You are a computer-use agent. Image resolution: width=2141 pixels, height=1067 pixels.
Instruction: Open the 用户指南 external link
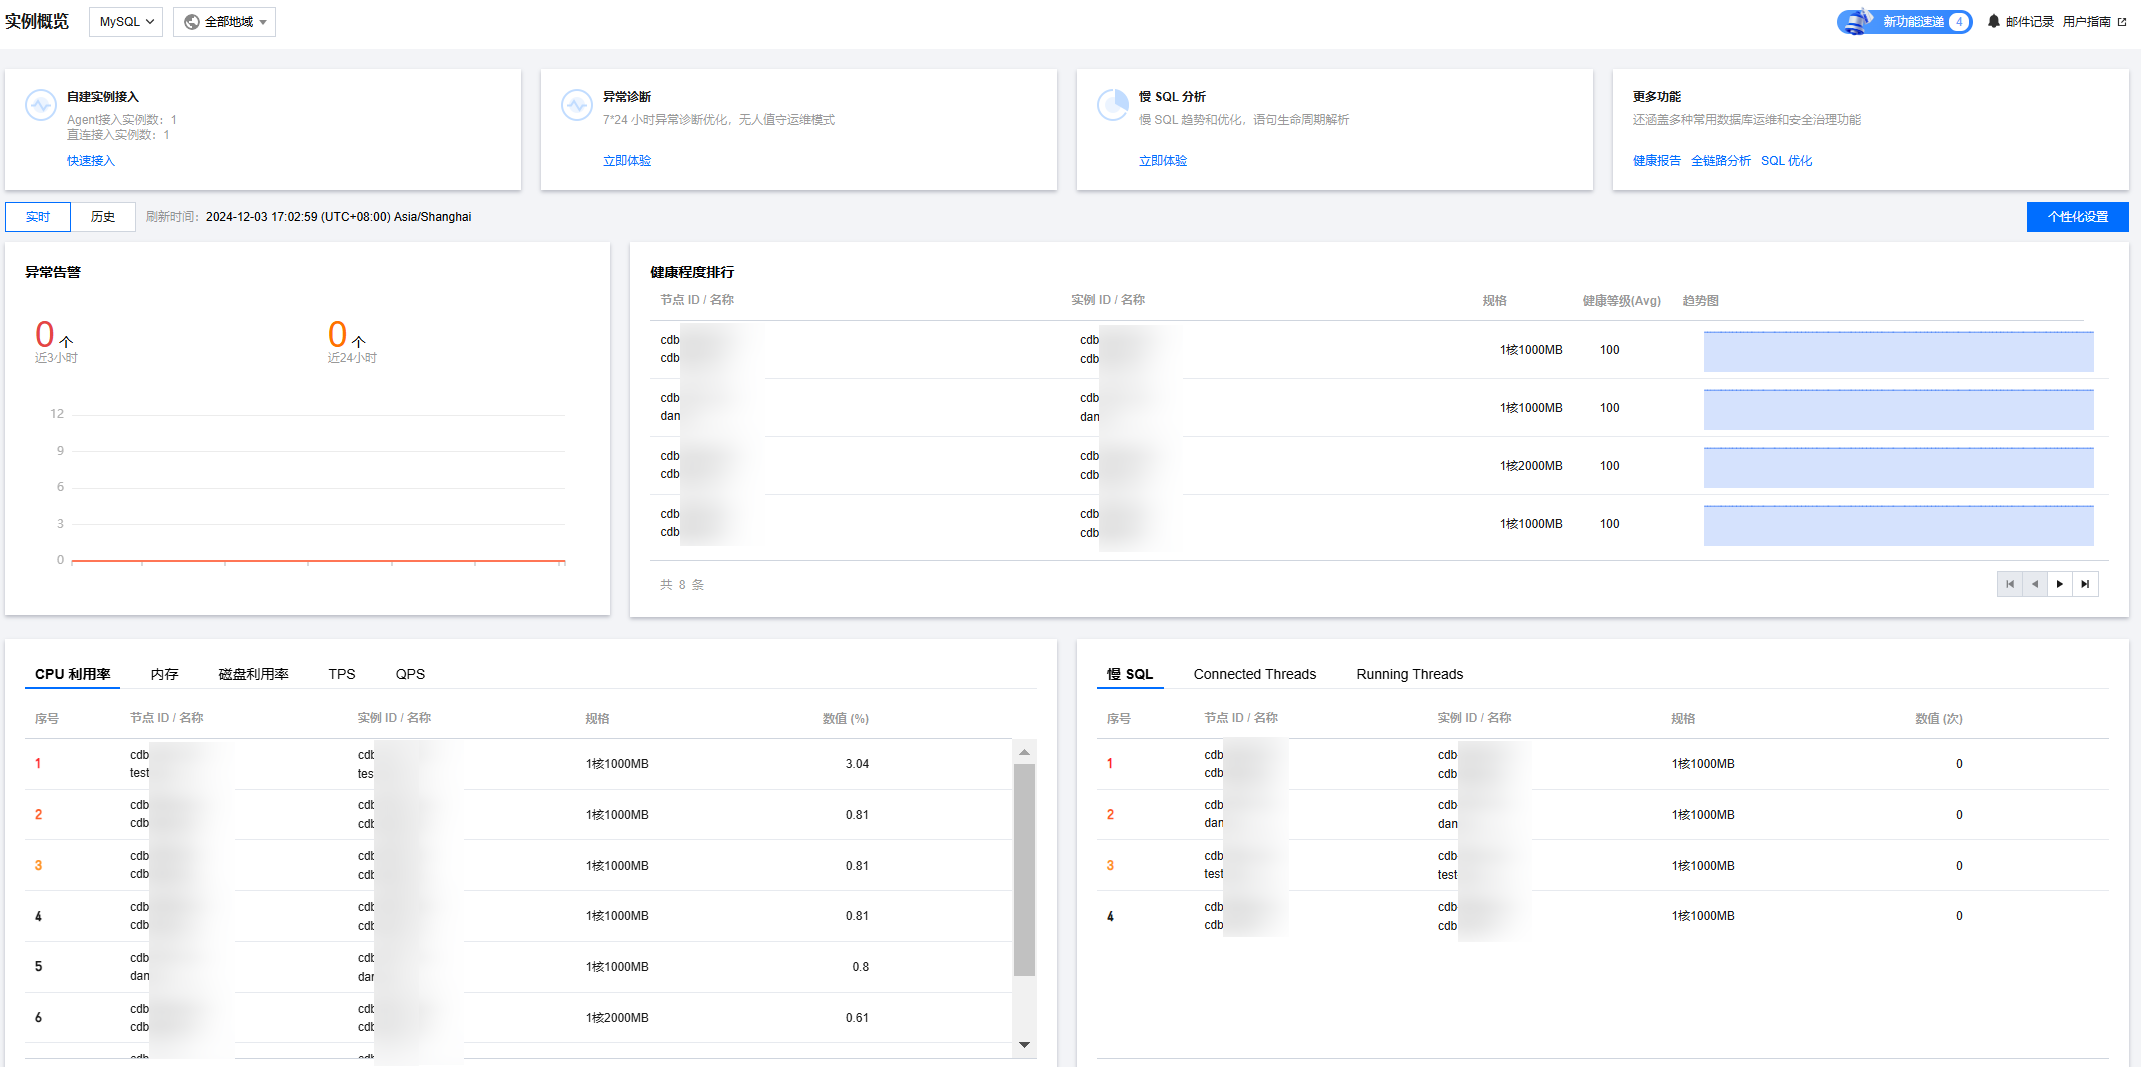[2094, 22]
